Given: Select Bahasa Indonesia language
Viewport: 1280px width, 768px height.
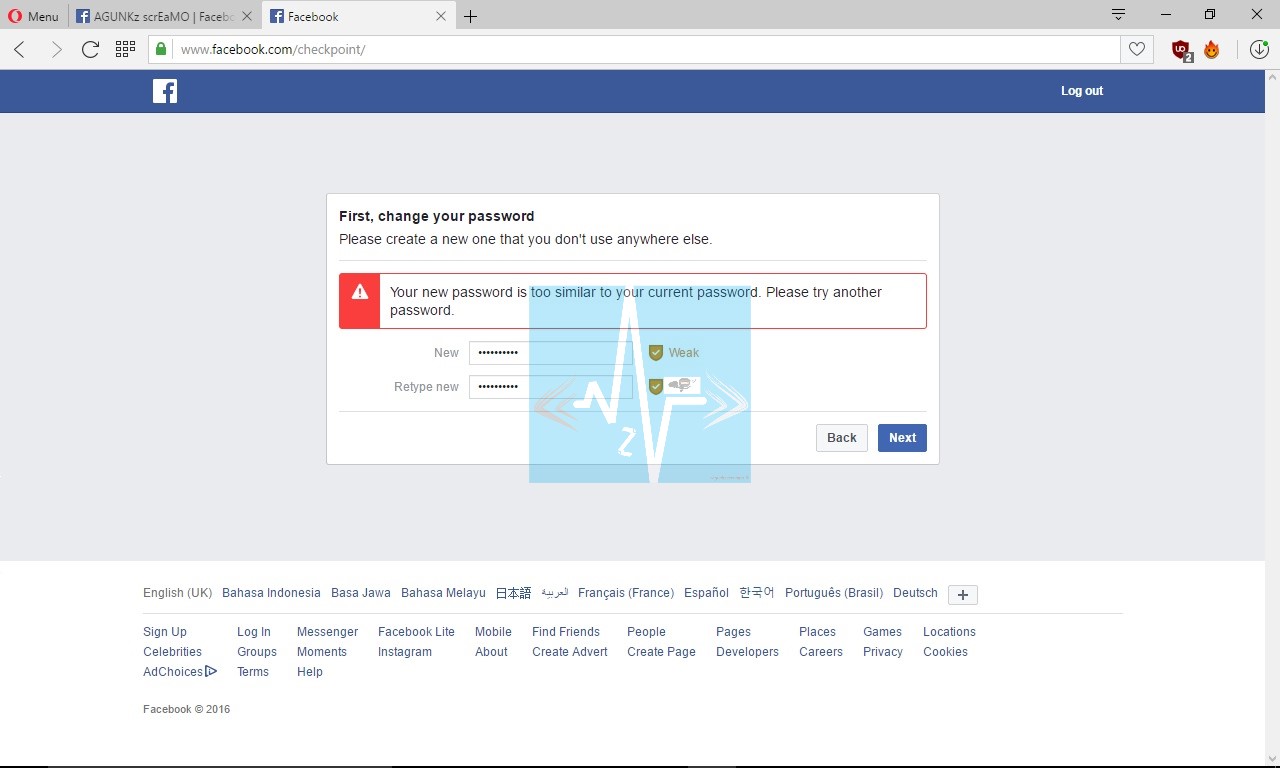Looking at the screenshot, I should [x=271, y=593].
